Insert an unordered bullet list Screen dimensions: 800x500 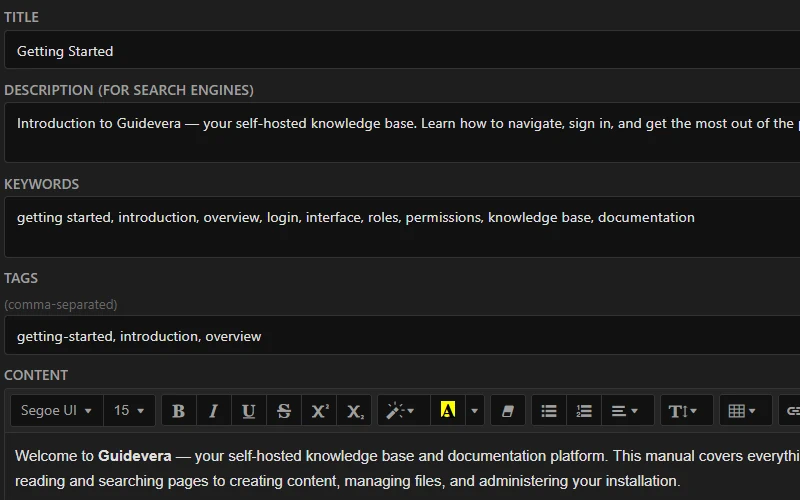549,411
